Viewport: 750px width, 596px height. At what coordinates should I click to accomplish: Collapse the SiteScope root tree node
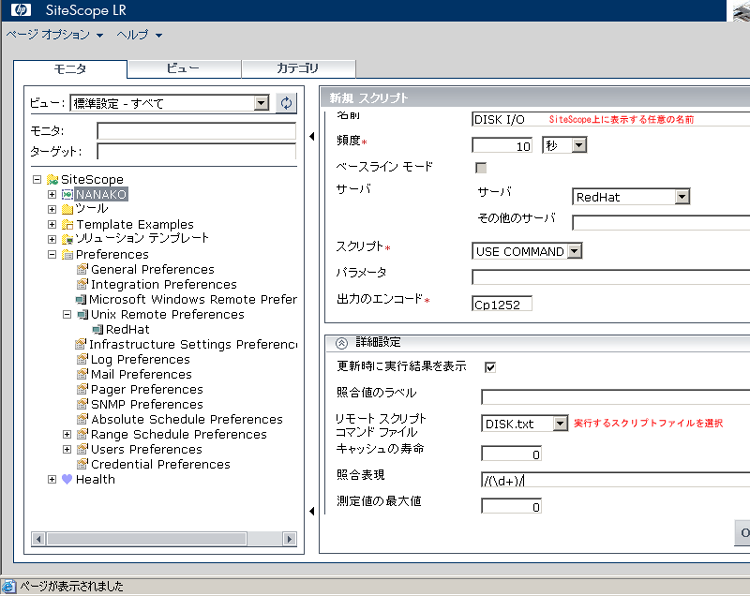click(x=37, y=180)
